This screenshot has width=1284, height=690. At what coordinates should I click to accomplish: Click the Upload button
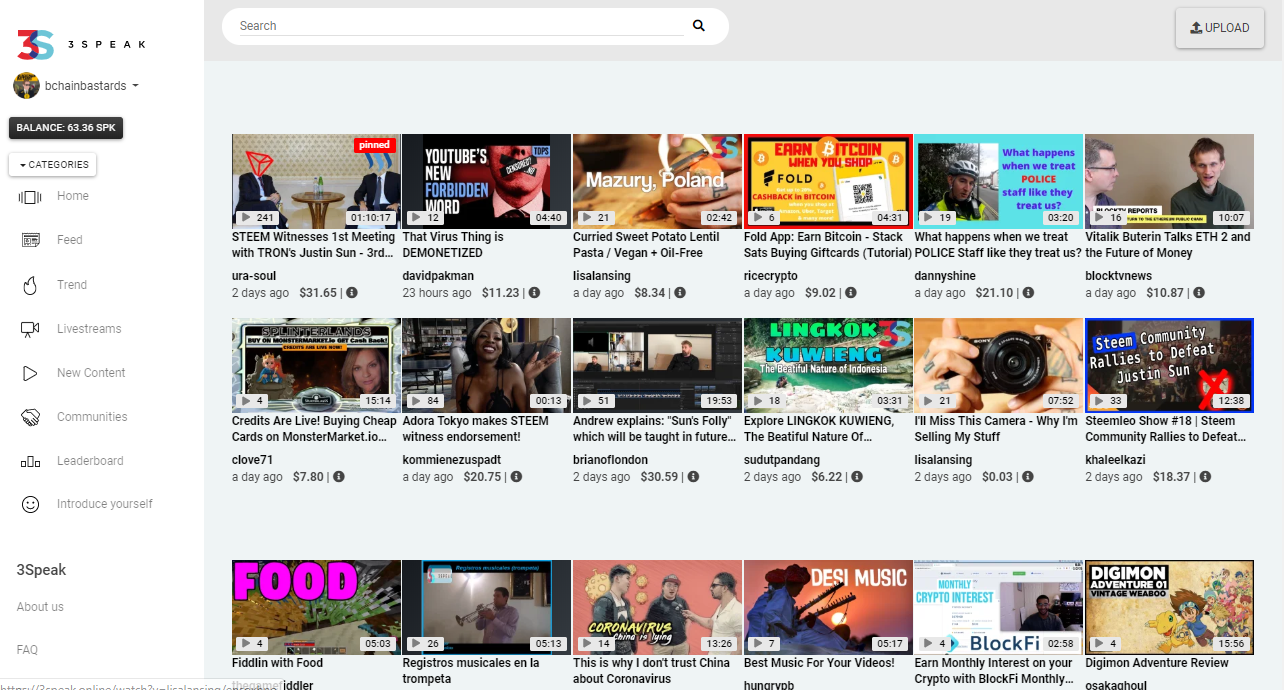click(1219, 28)
